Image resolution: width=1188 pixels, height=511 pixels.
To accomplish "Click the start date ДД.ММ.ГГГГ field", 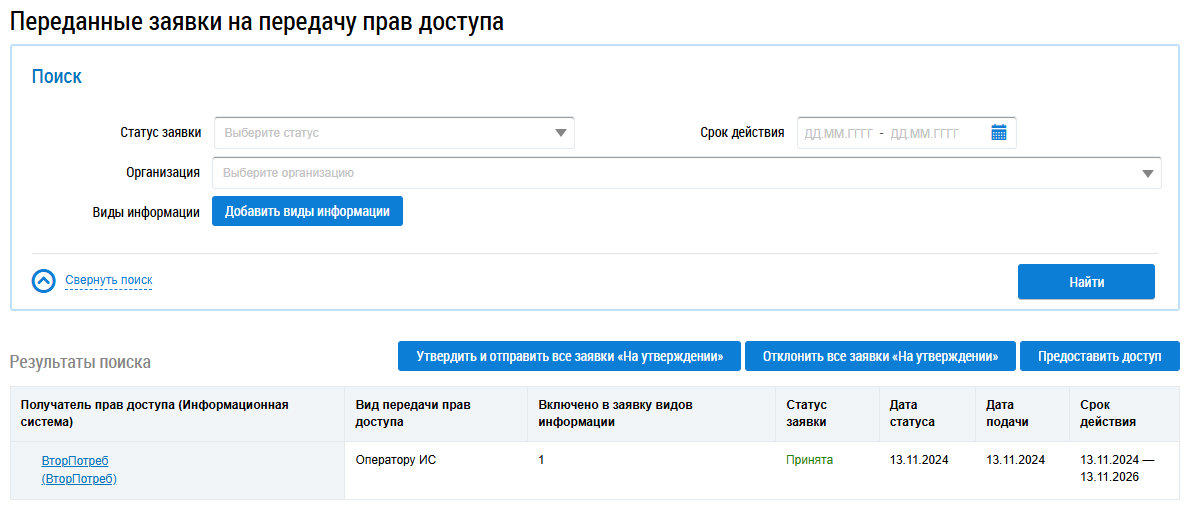I will click(x=838, y=133).
